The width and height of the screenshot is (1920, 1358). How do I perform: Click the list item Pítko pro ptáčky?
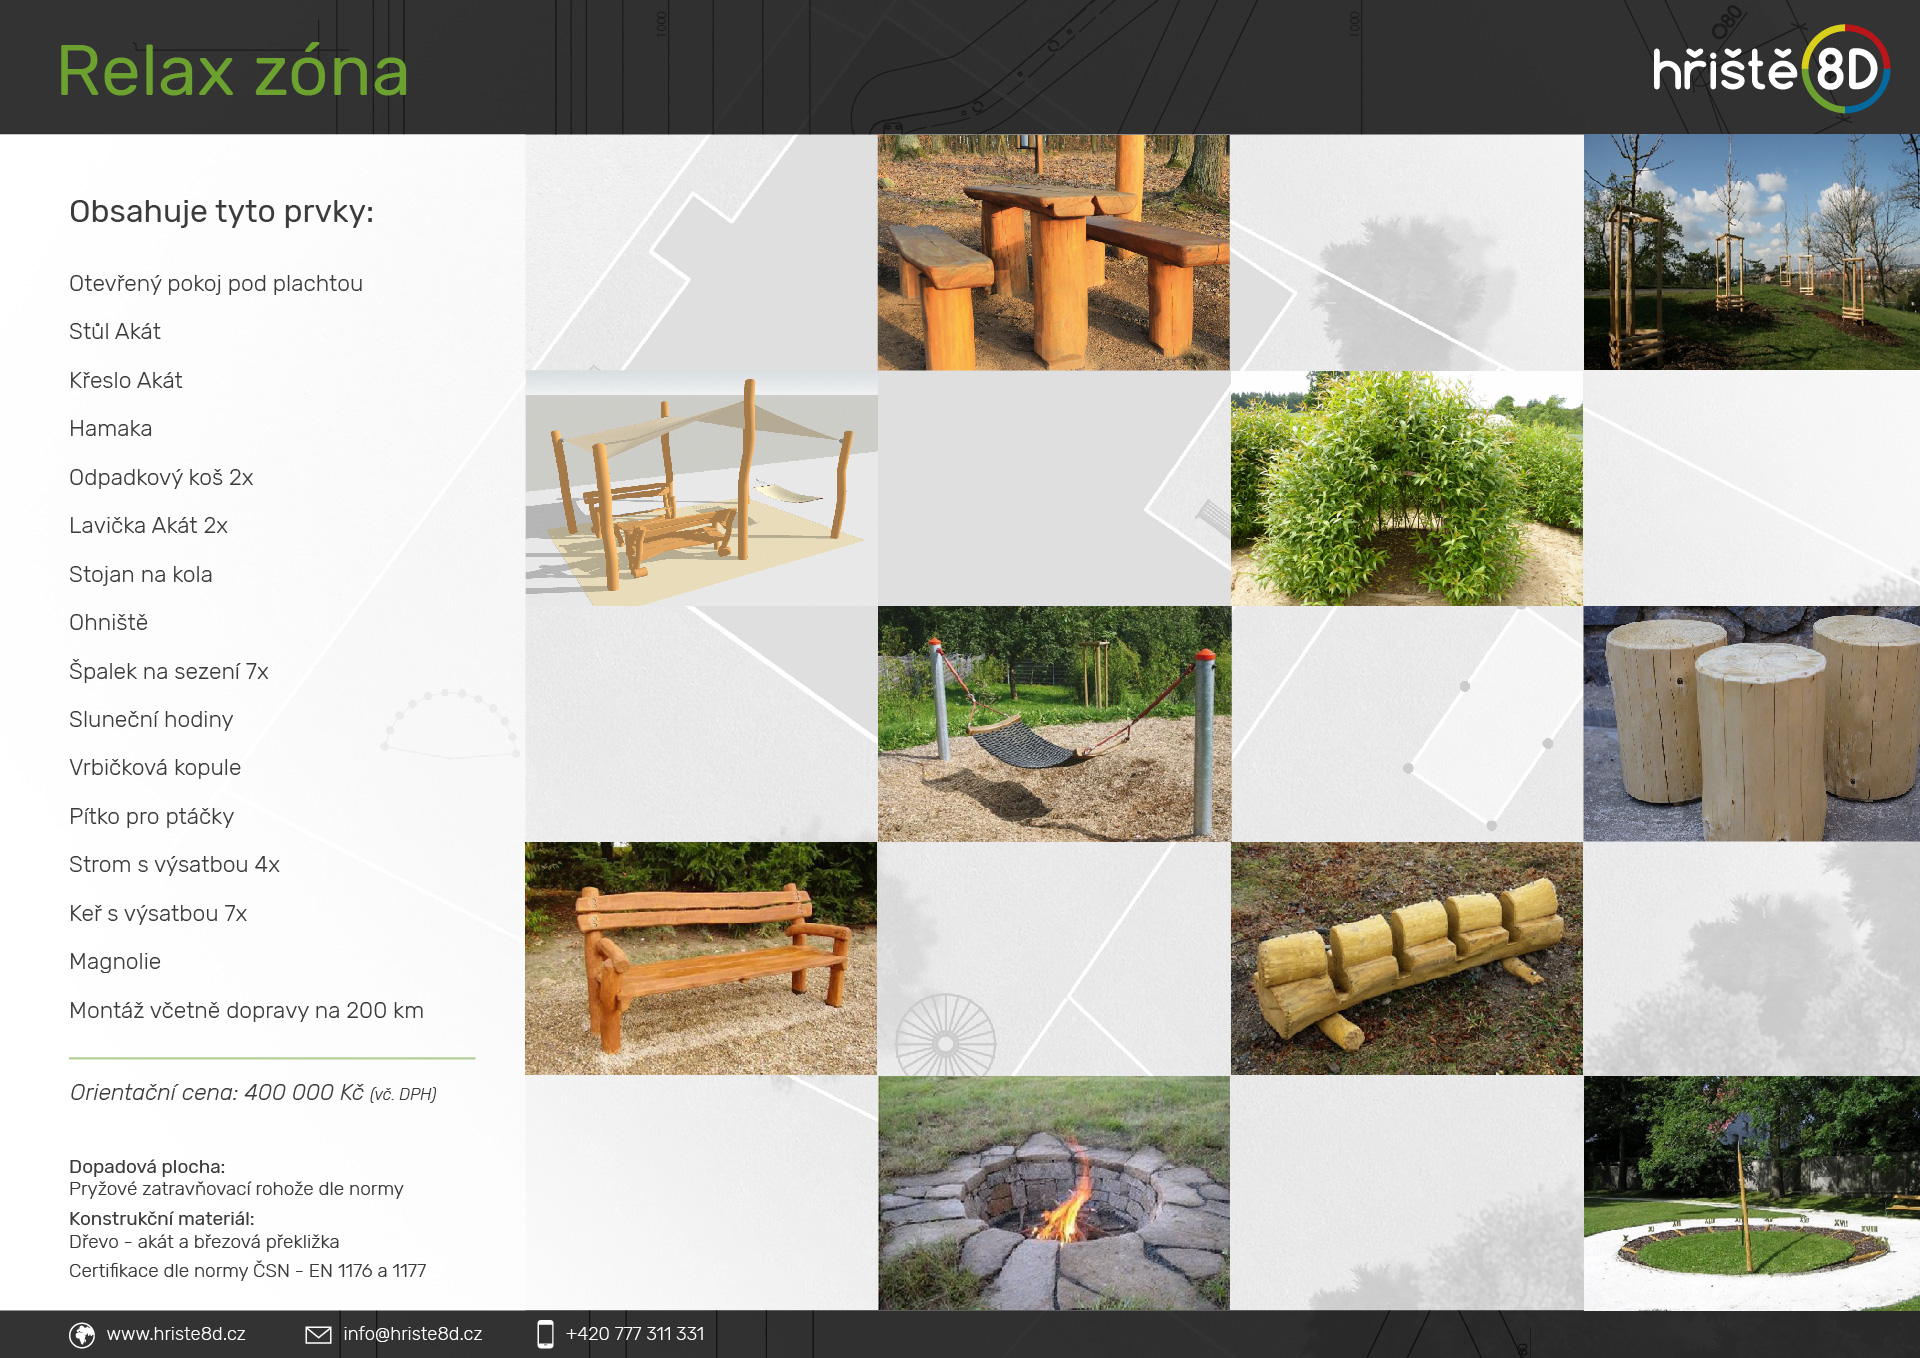tap(152, 817)
